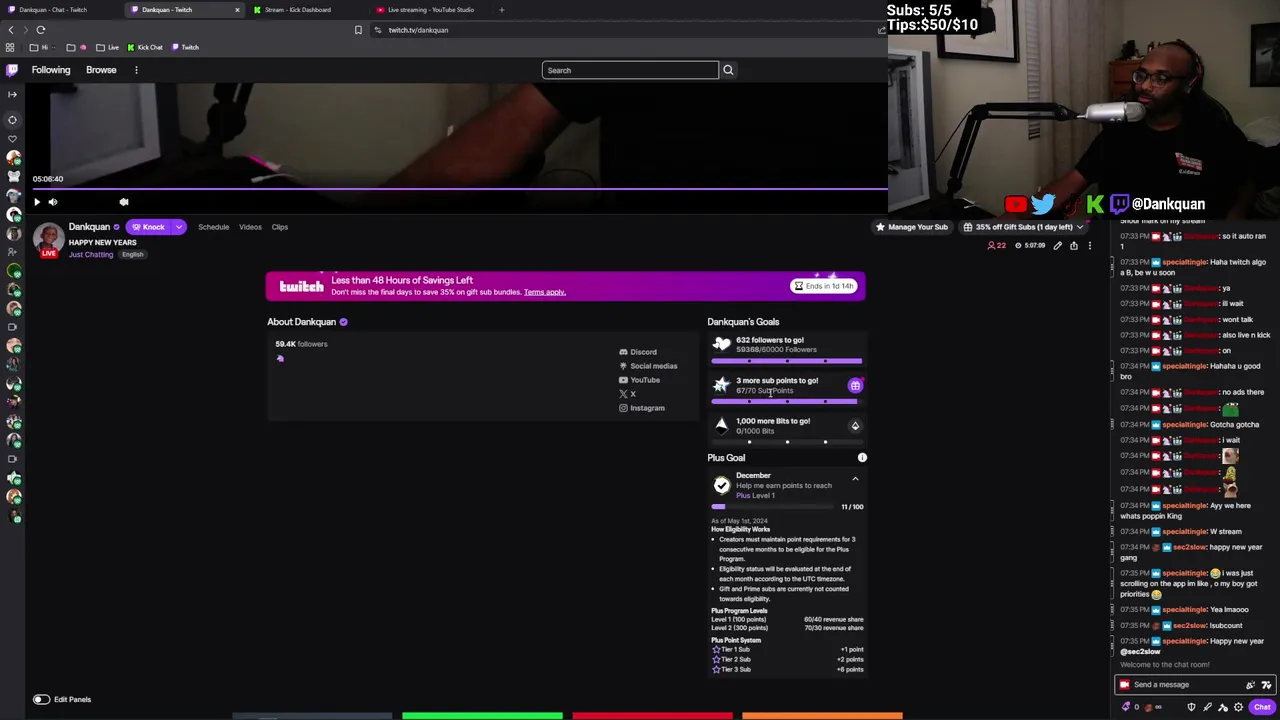
Task: Click Dankquan's channel avatar
Action: point(48,238)
